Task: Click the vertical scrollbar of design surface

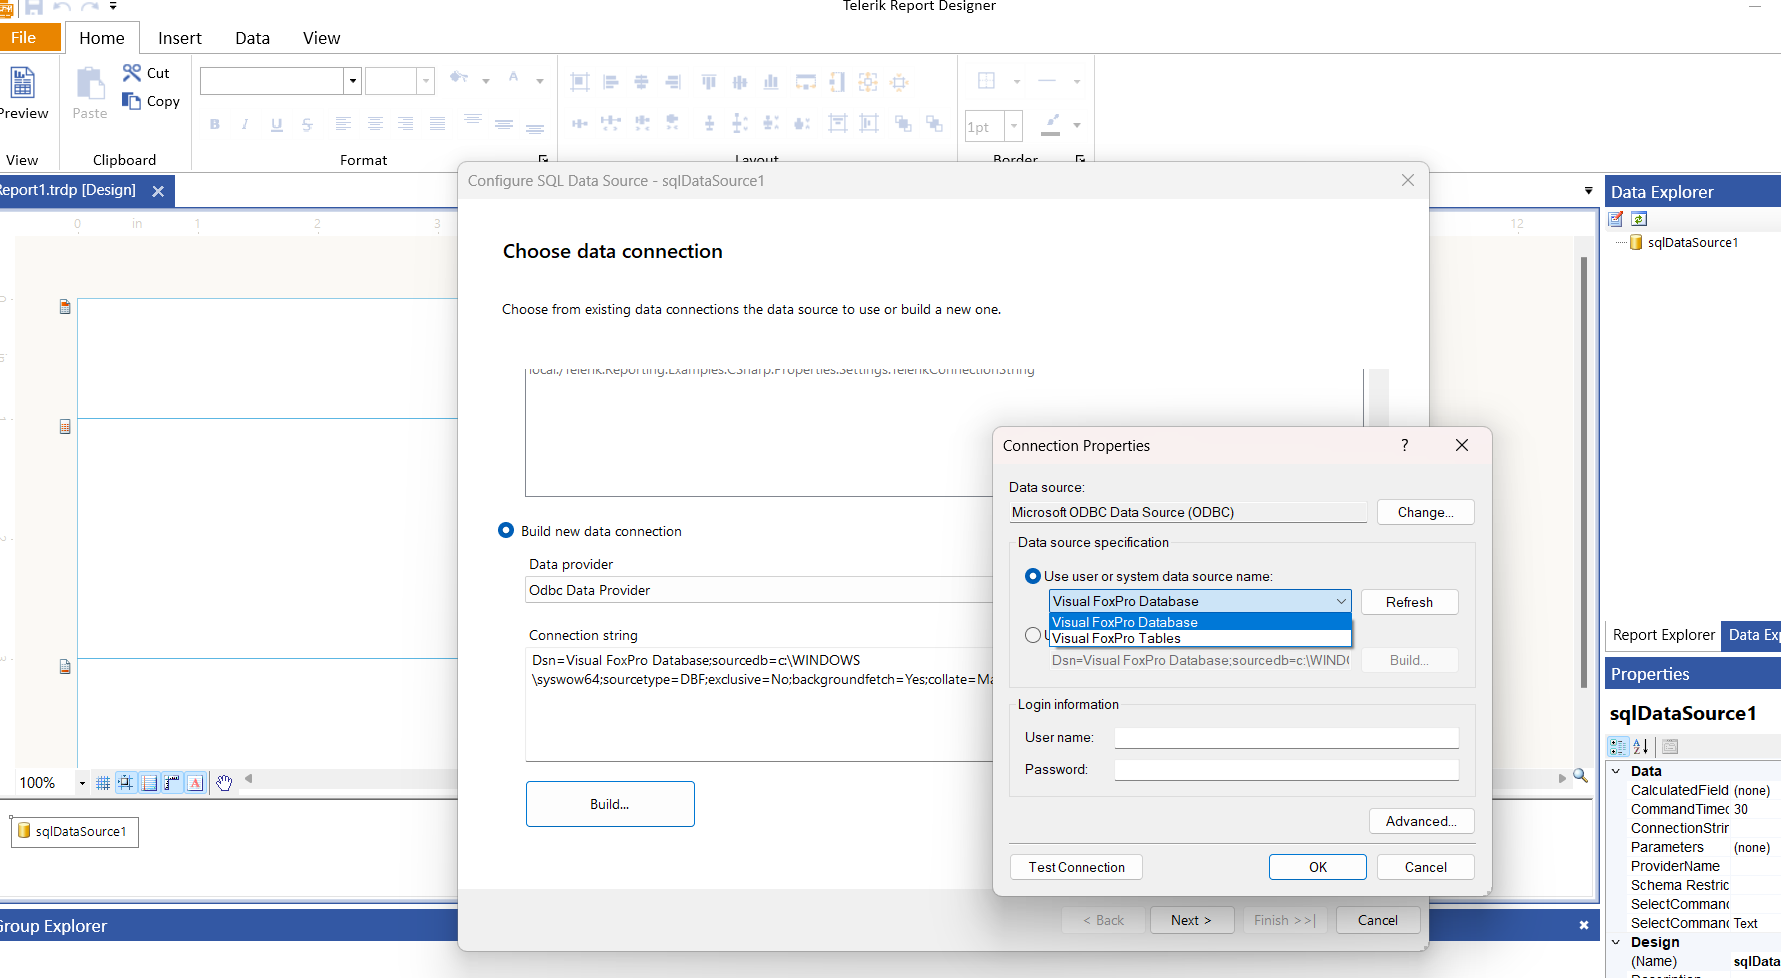Action: [x=1584, y=470]
